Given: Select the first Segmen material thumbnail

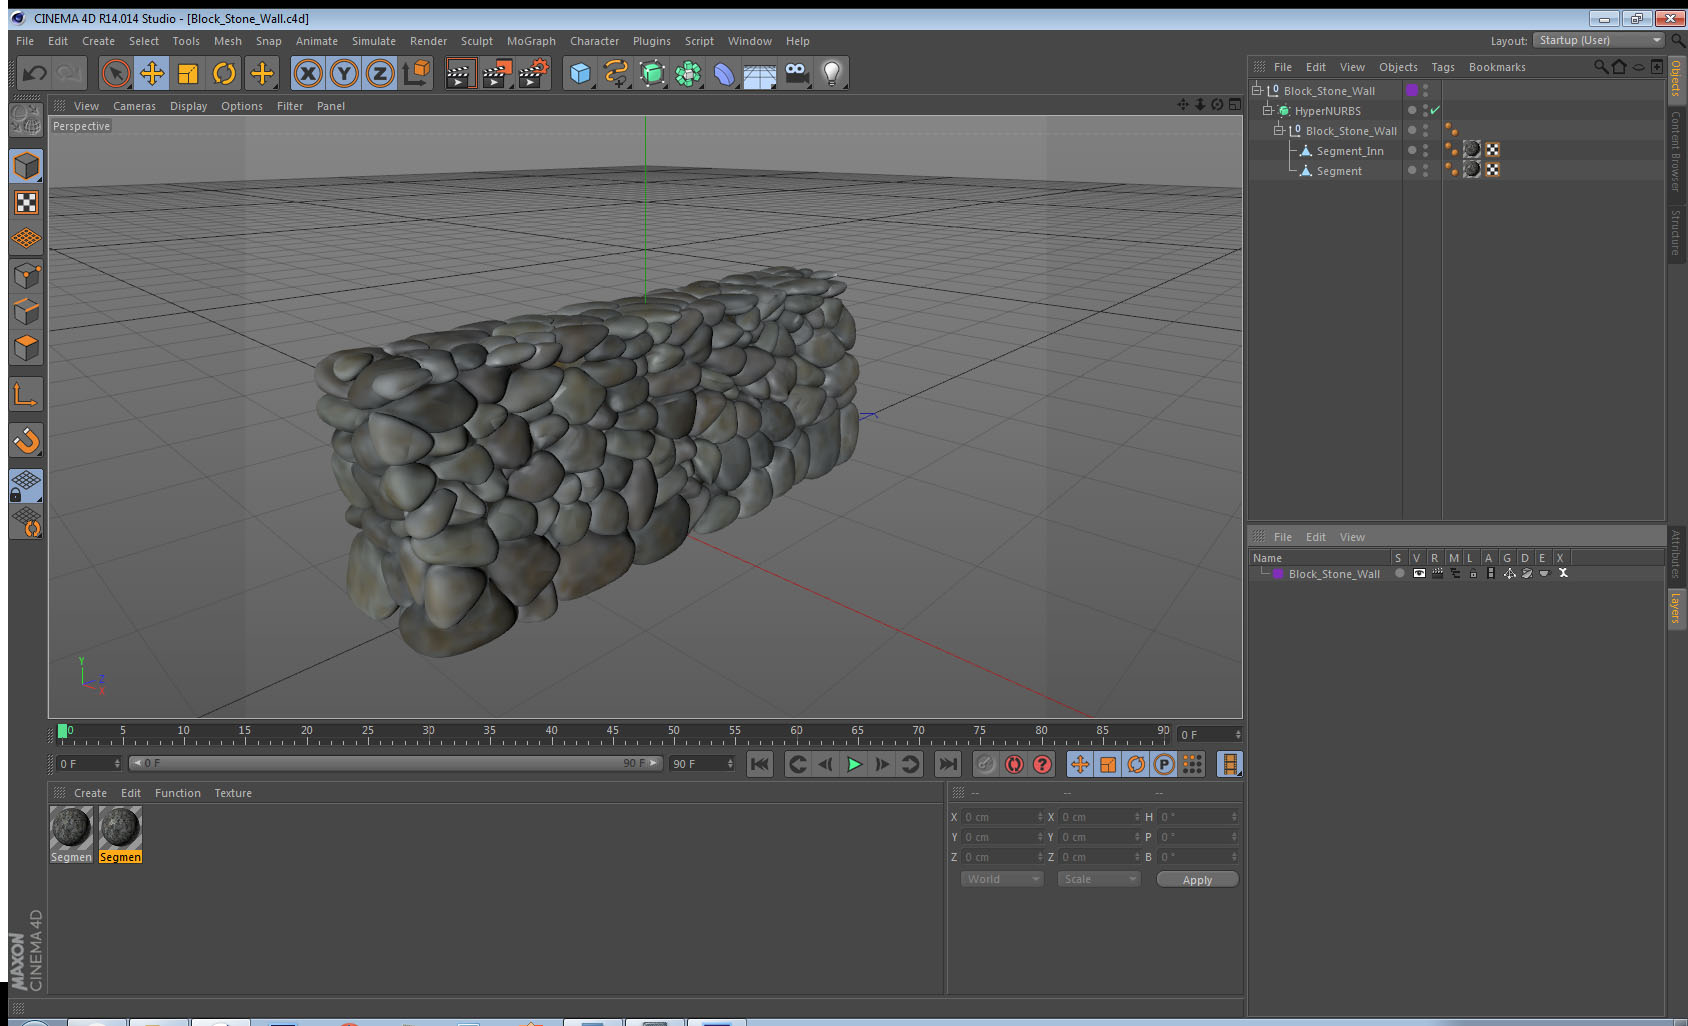Looking at the screenshot, I should (71, 828).
